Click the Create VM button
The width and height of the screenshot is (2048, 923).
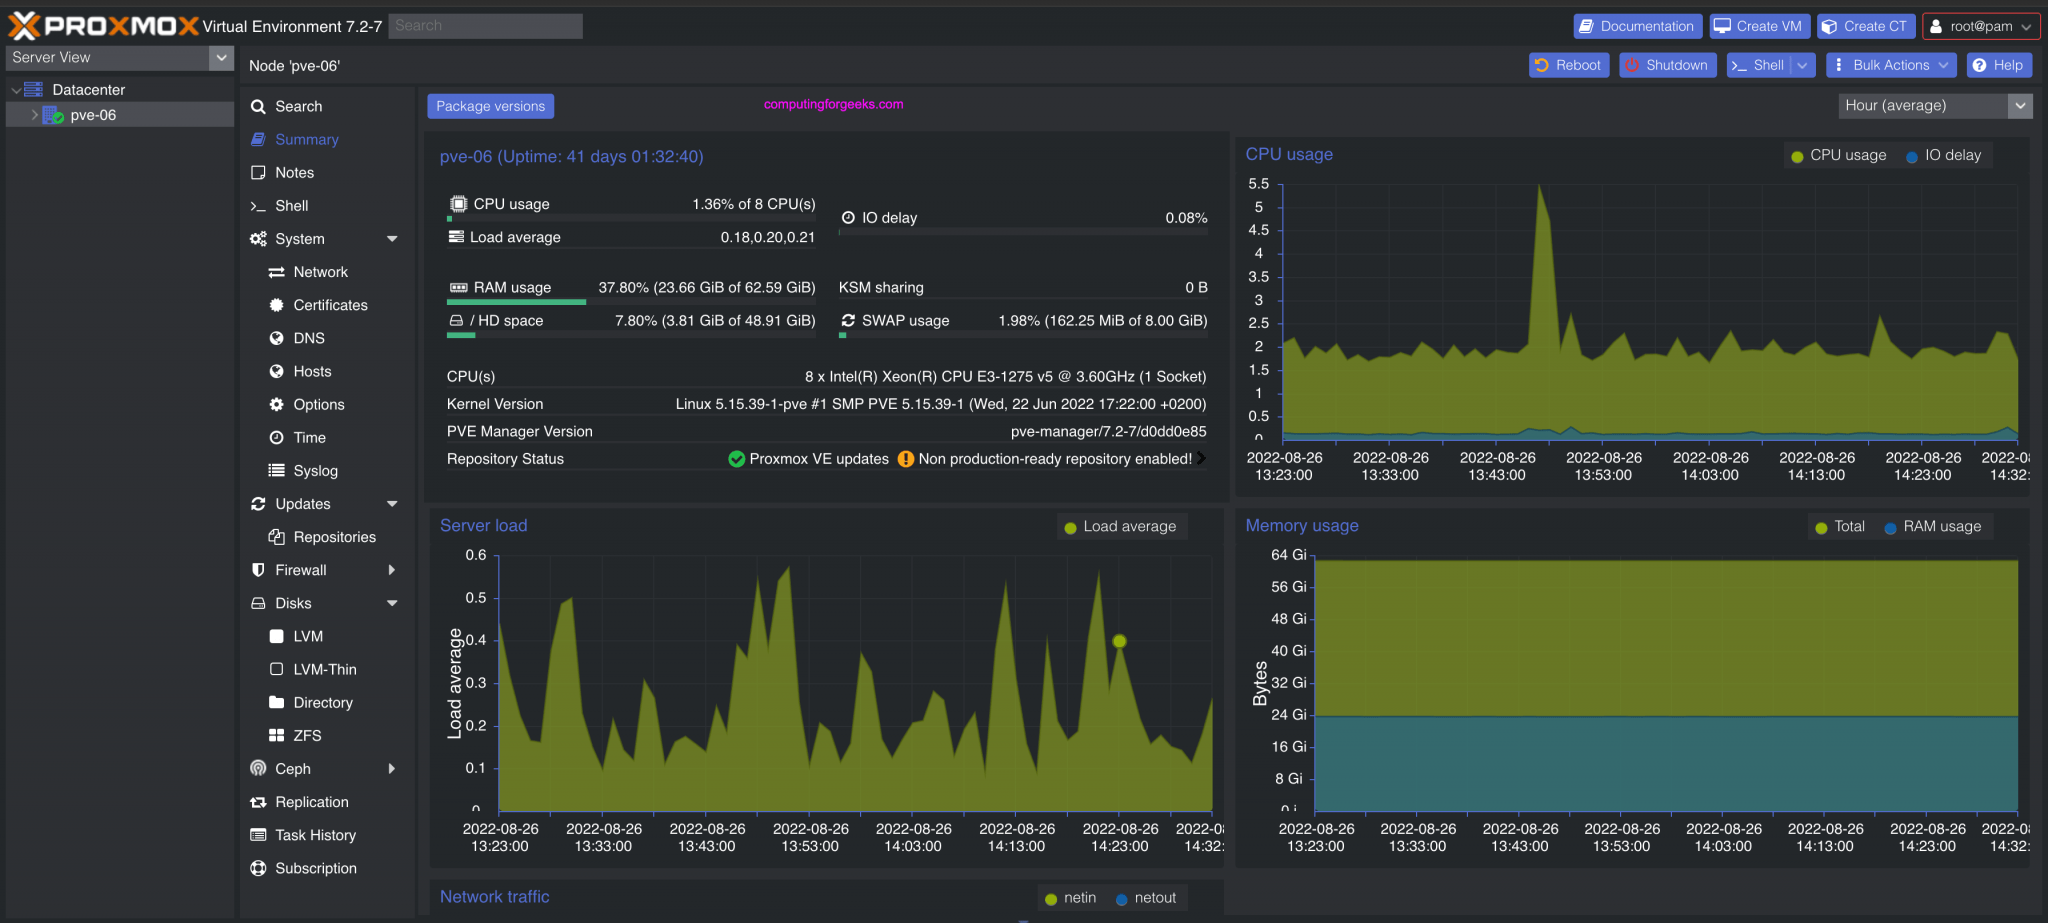tap(1759, 25)
